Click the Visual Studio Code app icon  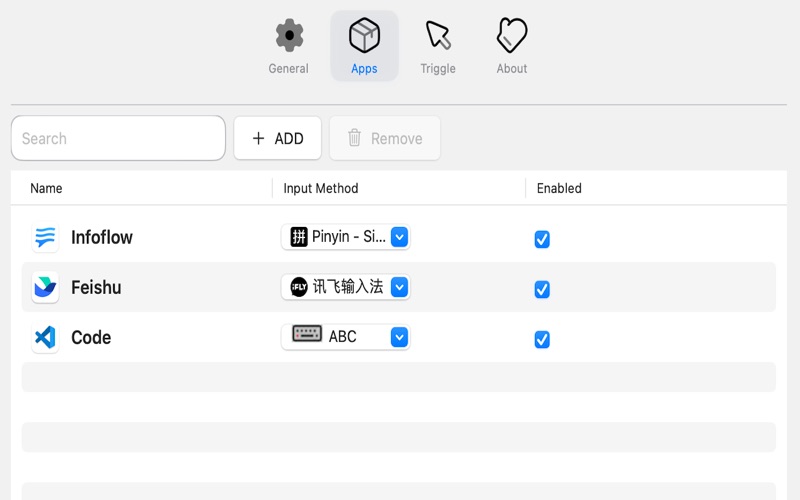45,338
